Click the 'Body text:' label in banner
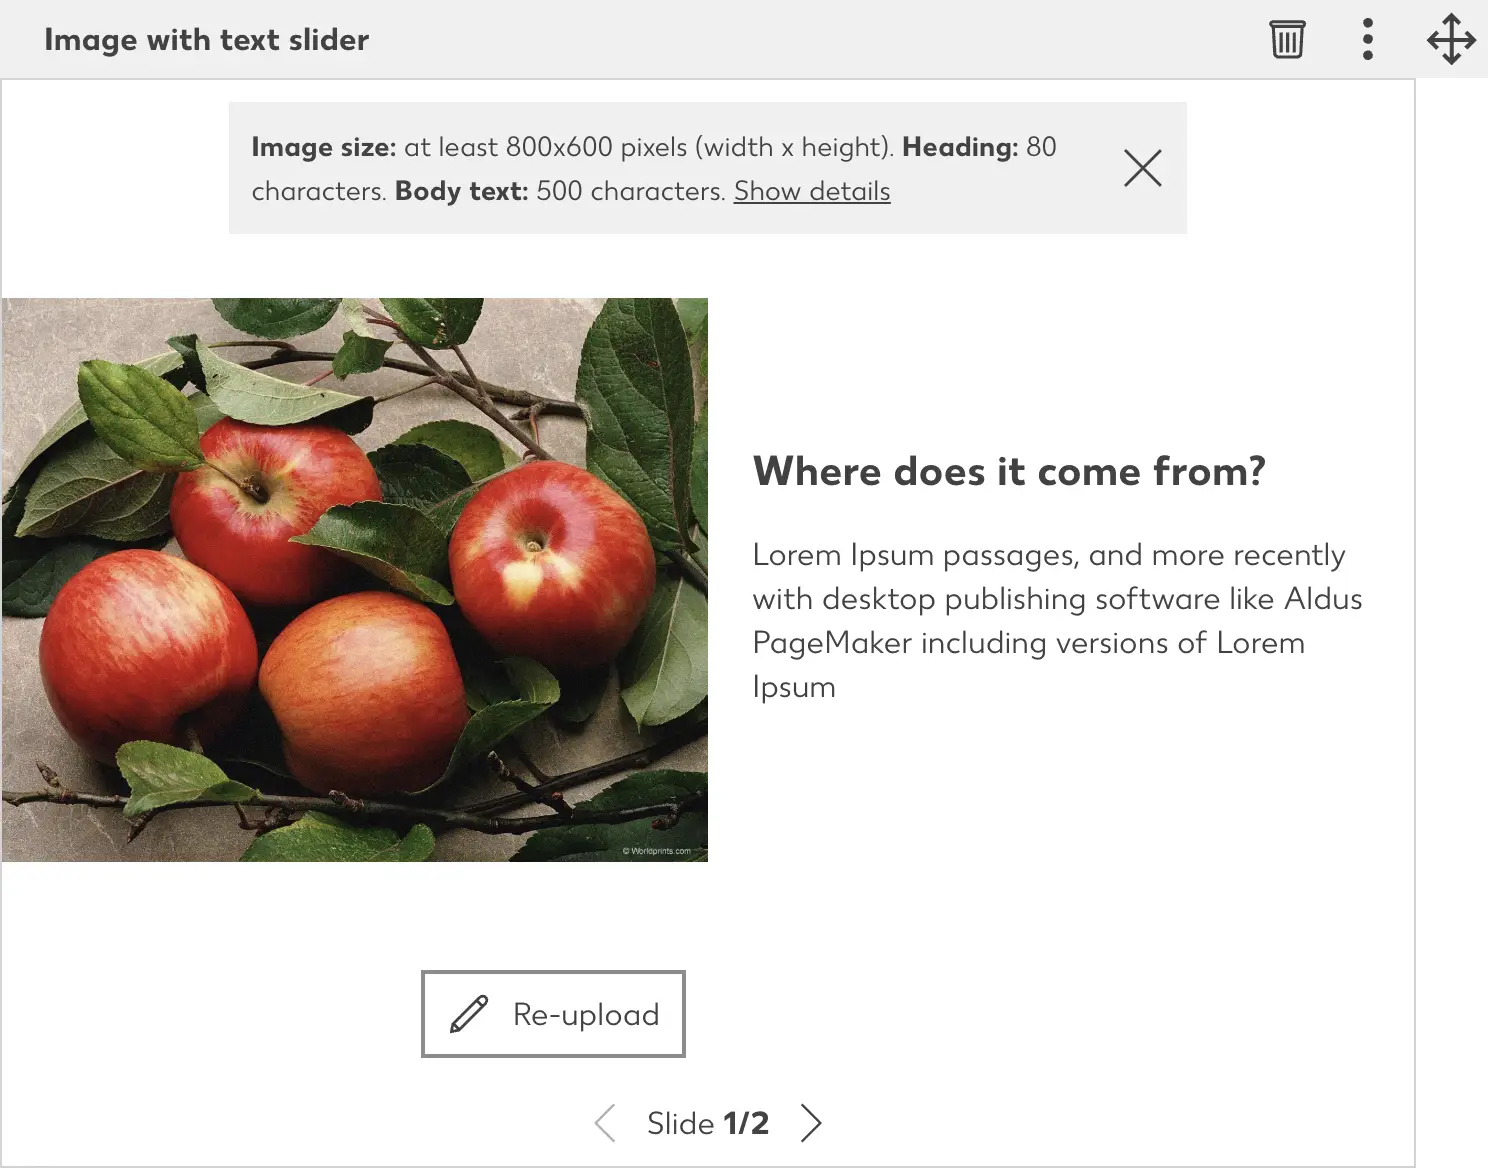The height and width of the screenshot is (1168, 1488). (461, 191)
